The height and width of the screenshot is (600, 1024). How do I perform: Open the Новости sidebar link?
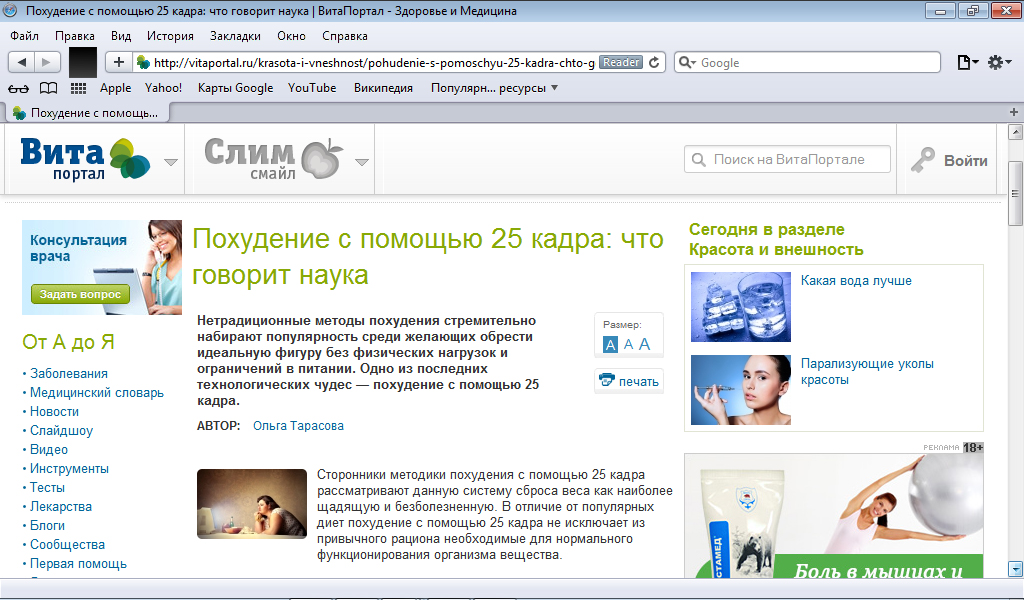tap(54, 411)
